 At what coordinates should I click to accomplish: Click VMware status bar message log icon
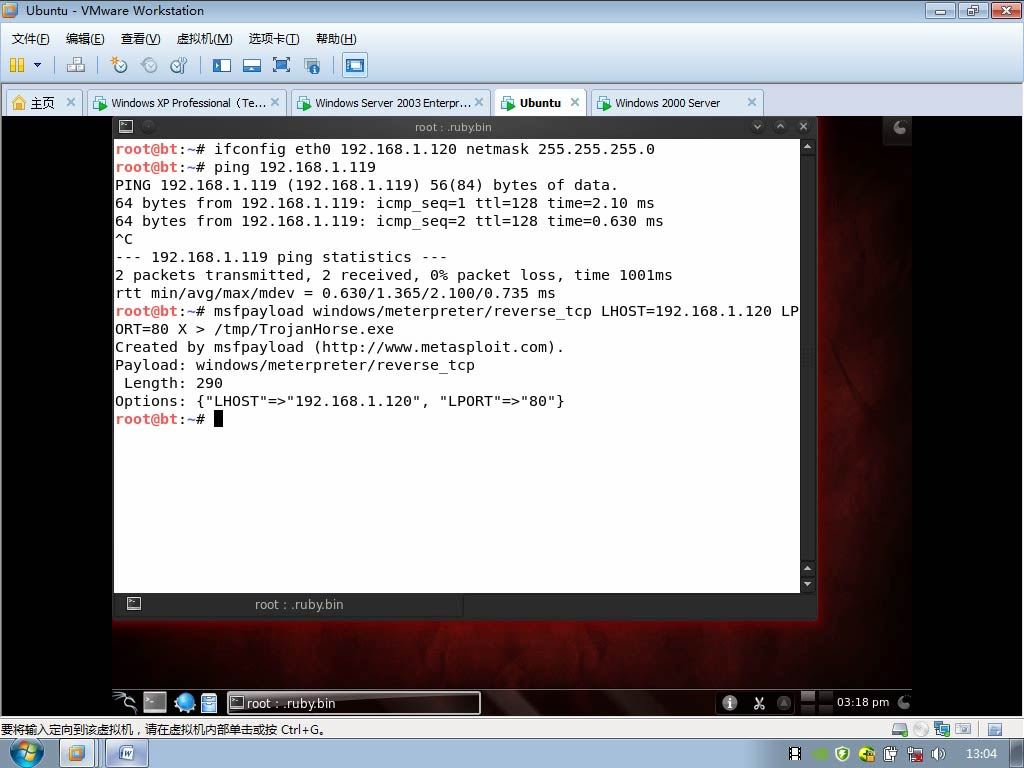[995, 729]
